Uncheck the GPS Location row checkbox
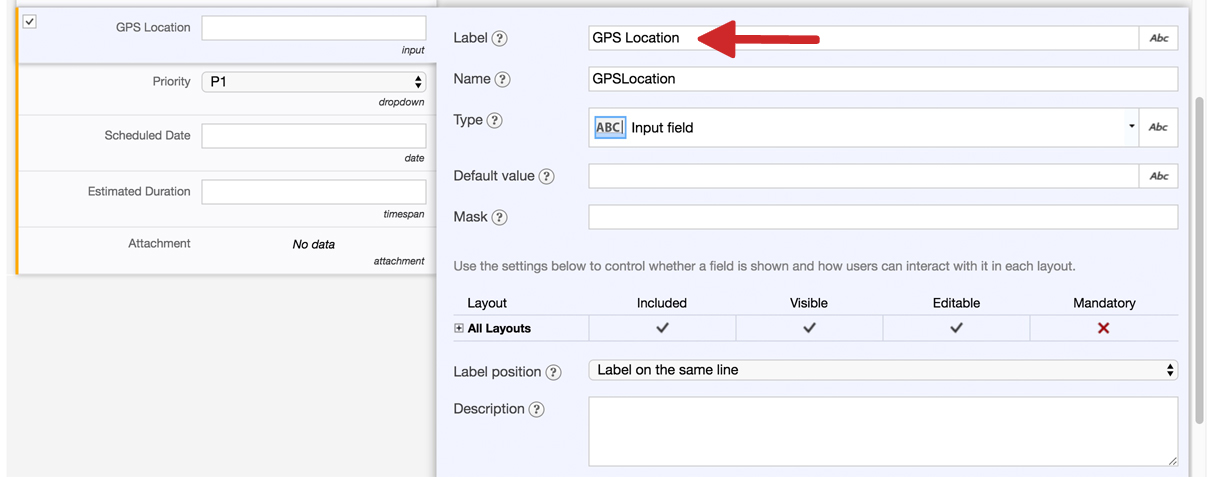This screenshot has width=1220, height=477. [x=30, y=21]
